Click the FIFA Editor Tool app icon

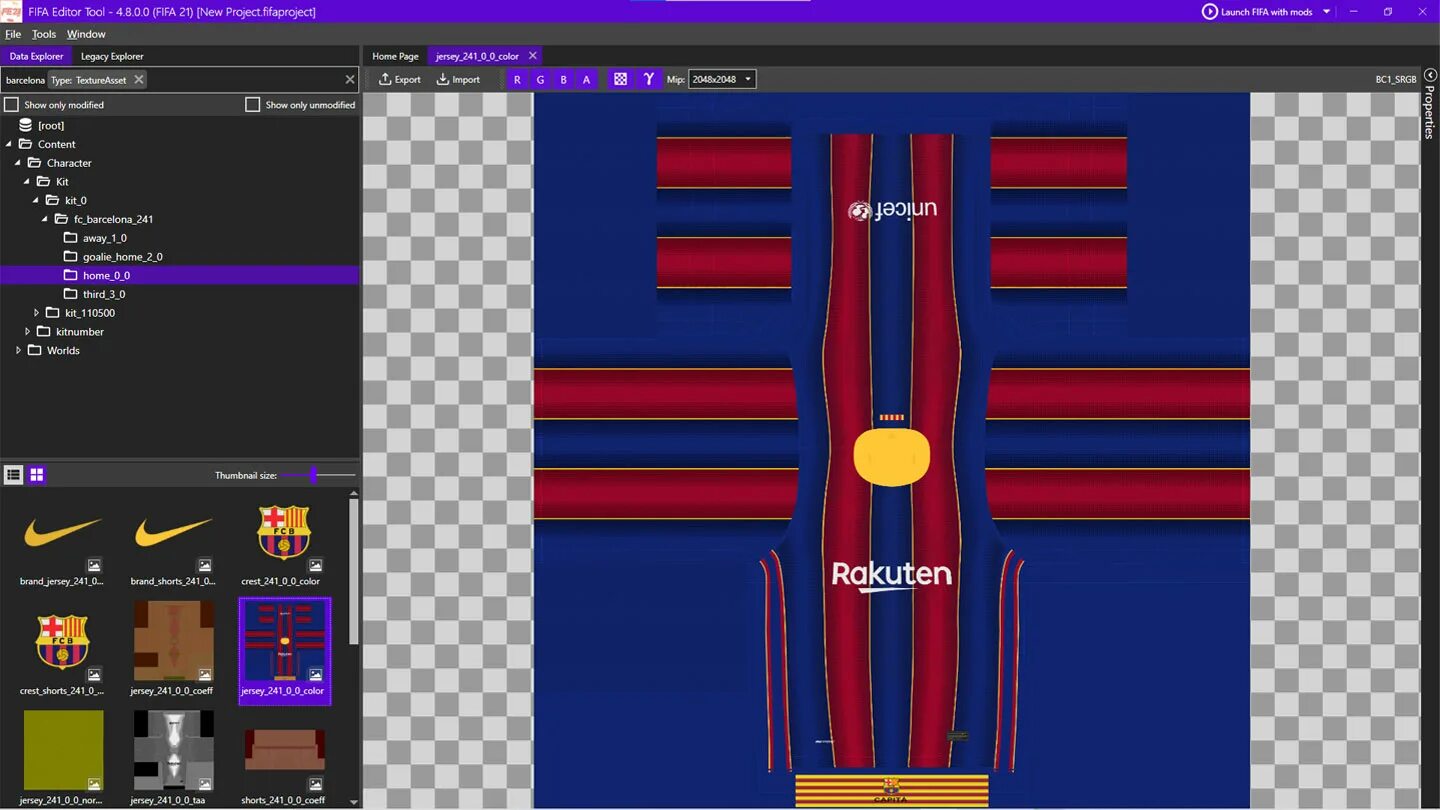coord(11,12)
